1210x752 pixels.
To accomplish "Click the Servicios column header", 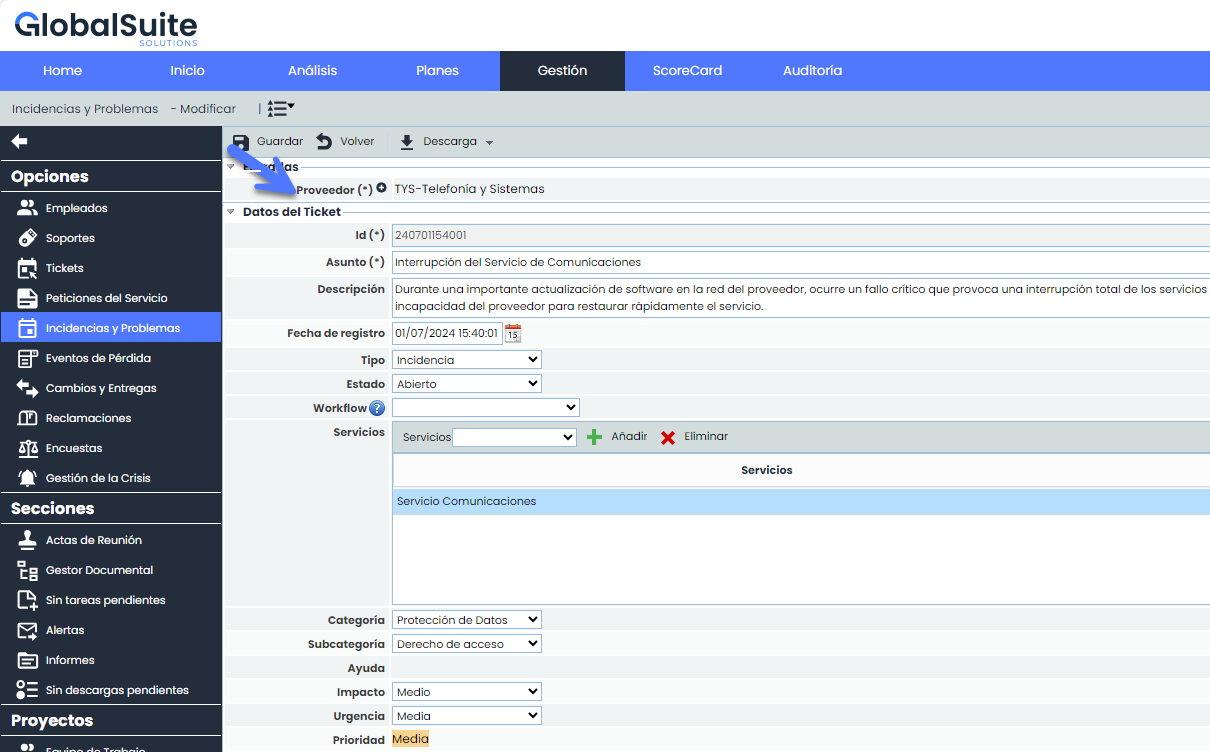I will click(x=767, y=470).
